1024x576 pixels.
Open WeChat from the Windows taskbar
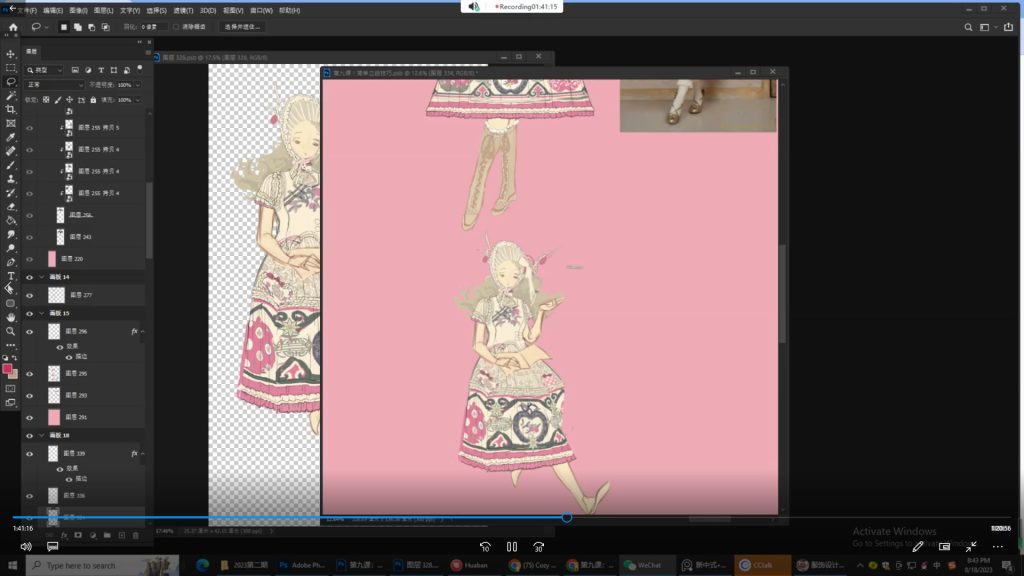click(643, 566)
